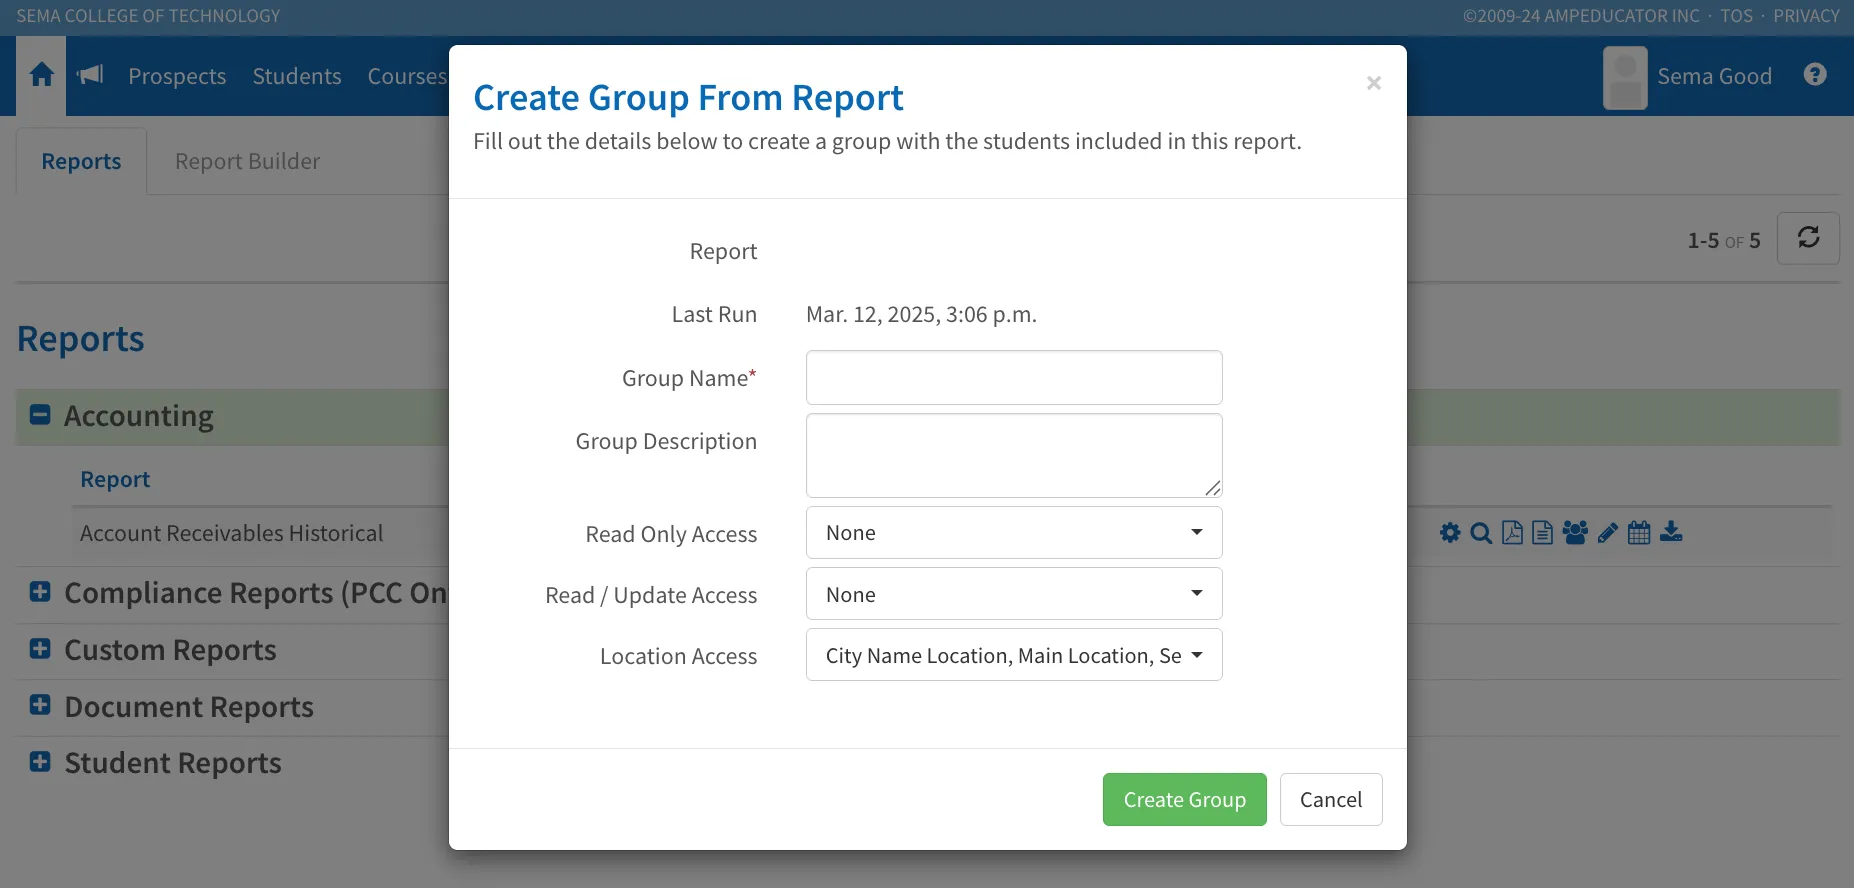Open the TOS link
The width and height of the screenshot is (1854, 888).
click(x=1736, y=16)
